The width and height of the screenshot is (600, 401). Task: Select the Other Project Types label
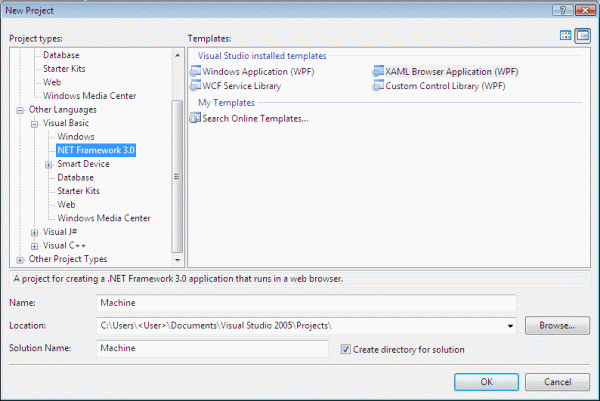(68, 259)
